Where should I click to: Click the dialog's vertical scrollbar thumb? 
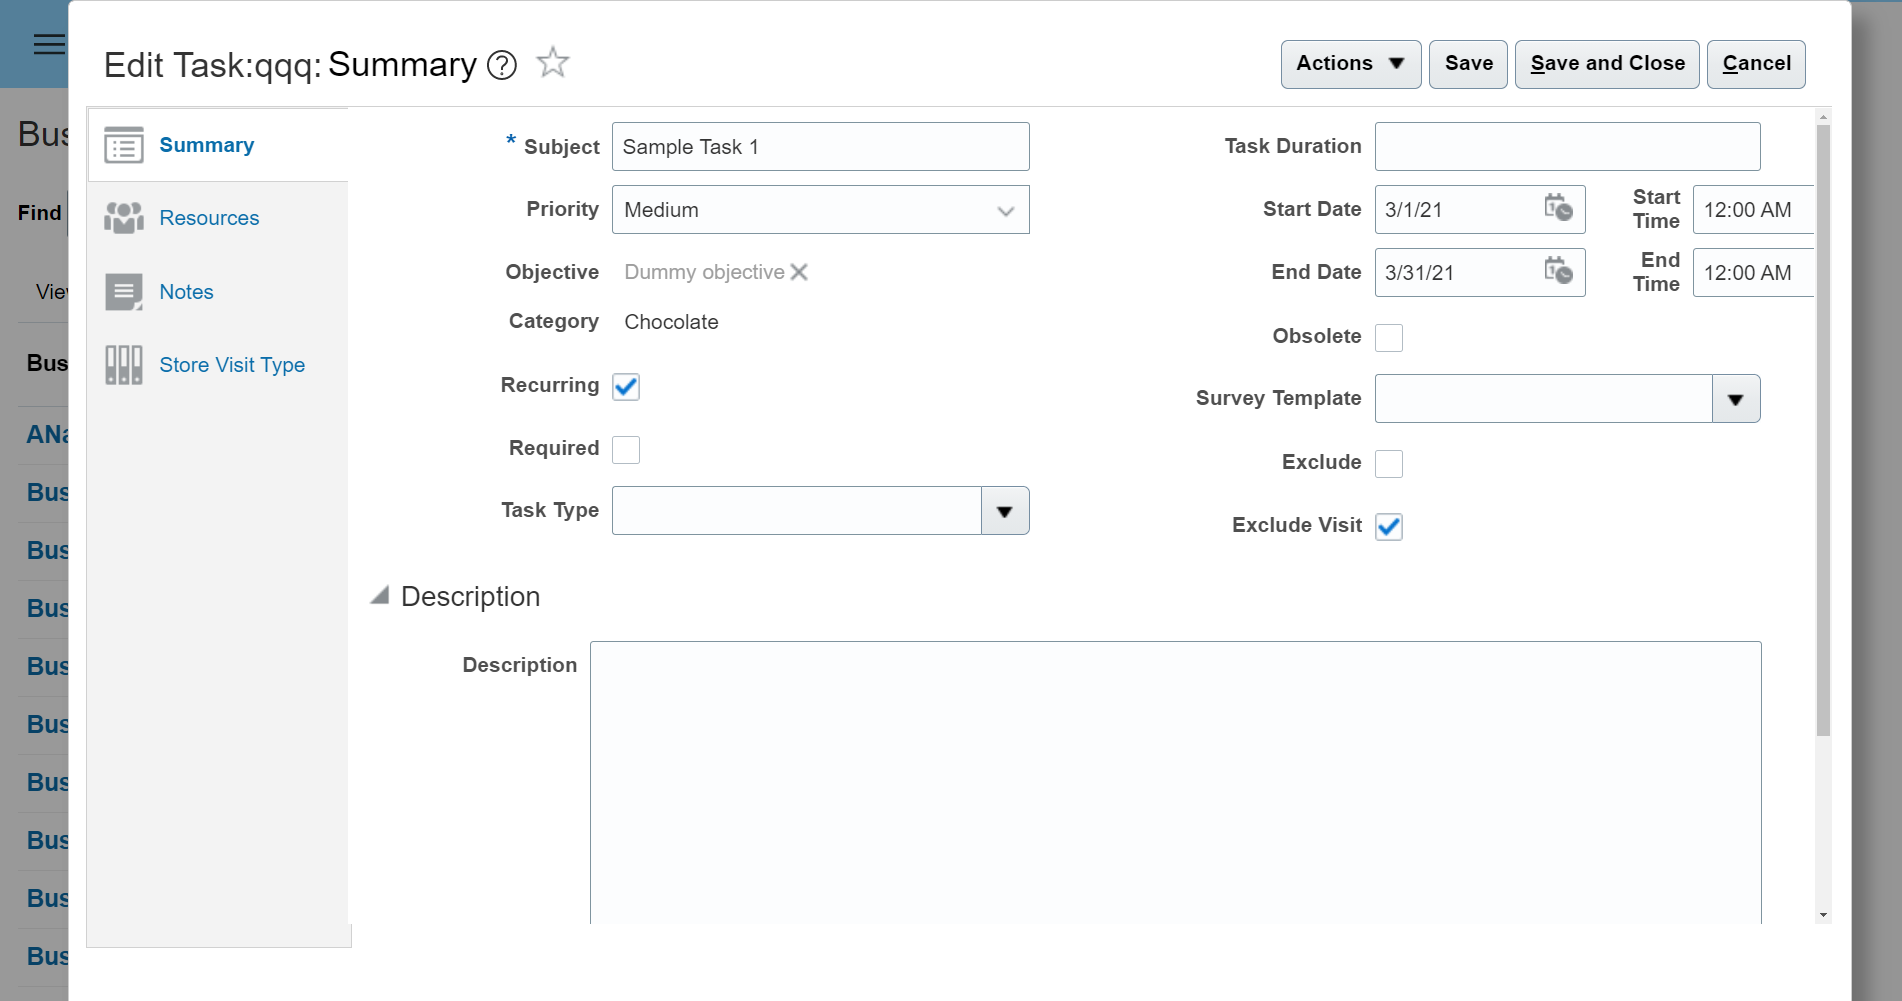[1823, 430]
